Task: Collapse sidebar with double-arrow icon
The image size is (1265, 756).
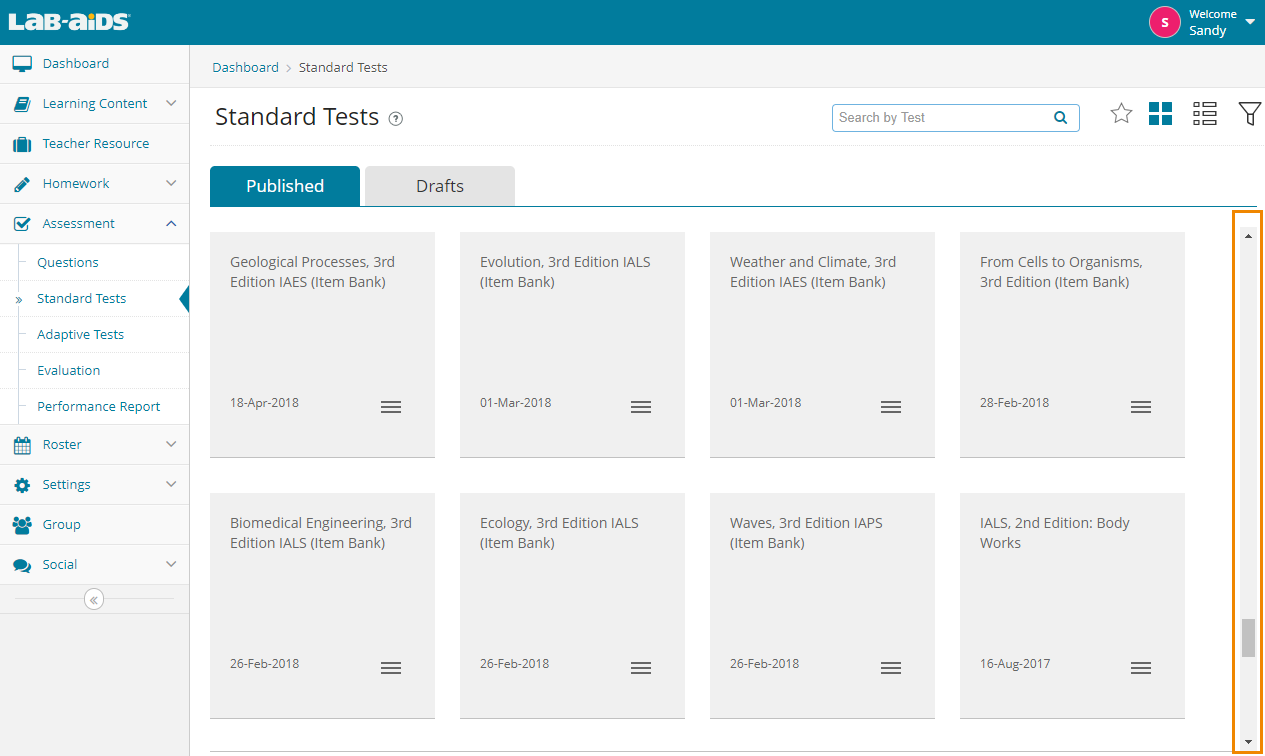Action: coord(94,600)
